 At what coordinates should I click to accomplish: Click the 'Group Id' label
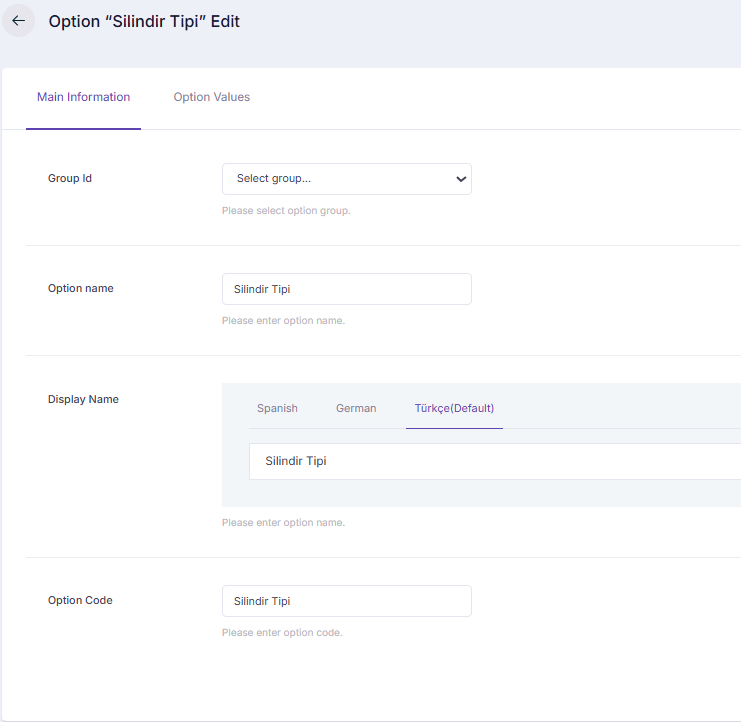point(70,178)
